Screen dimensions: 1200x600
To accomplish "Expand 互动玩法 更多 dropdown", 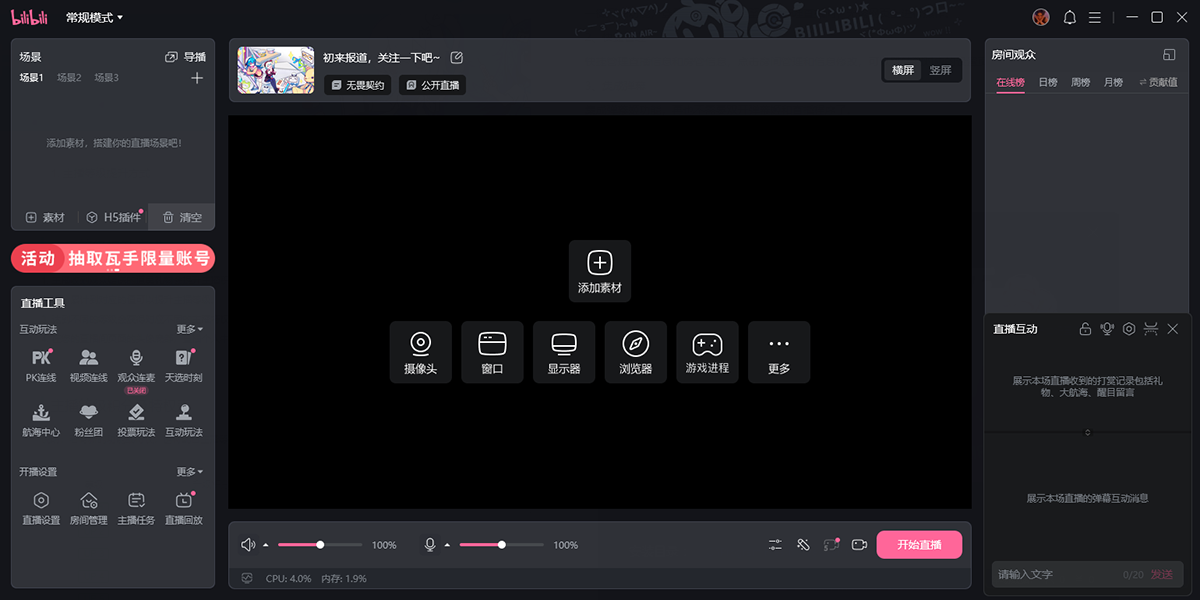I will tap(190, 329).
